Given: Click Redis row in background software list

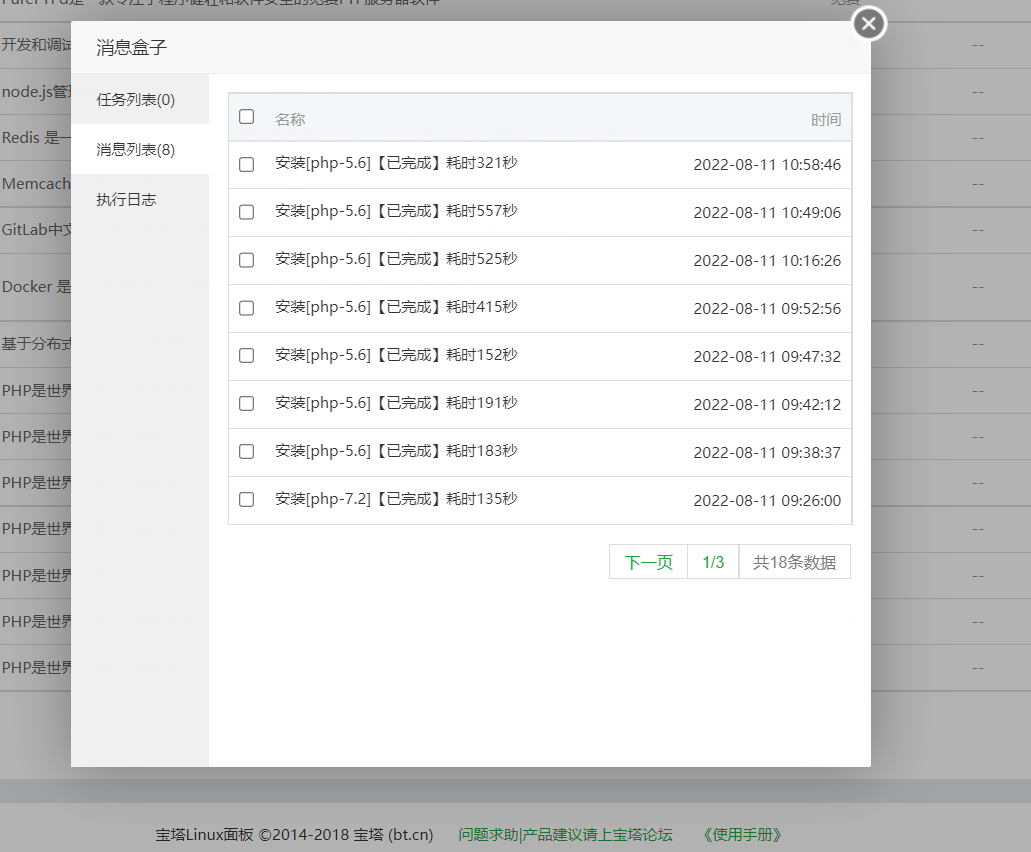Looking at the screenshot, I should pyautogui.click(x=36, y=138).
